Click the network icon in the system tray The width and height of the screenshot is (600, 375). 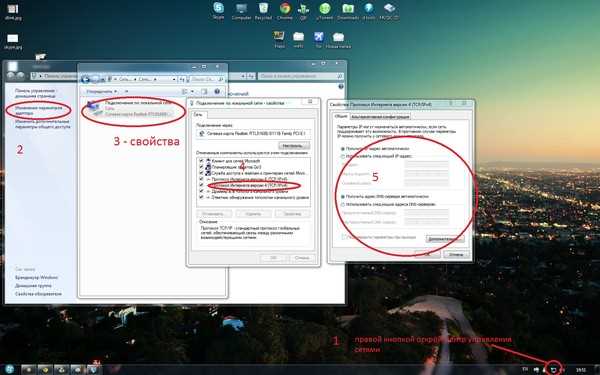point(553,369)
